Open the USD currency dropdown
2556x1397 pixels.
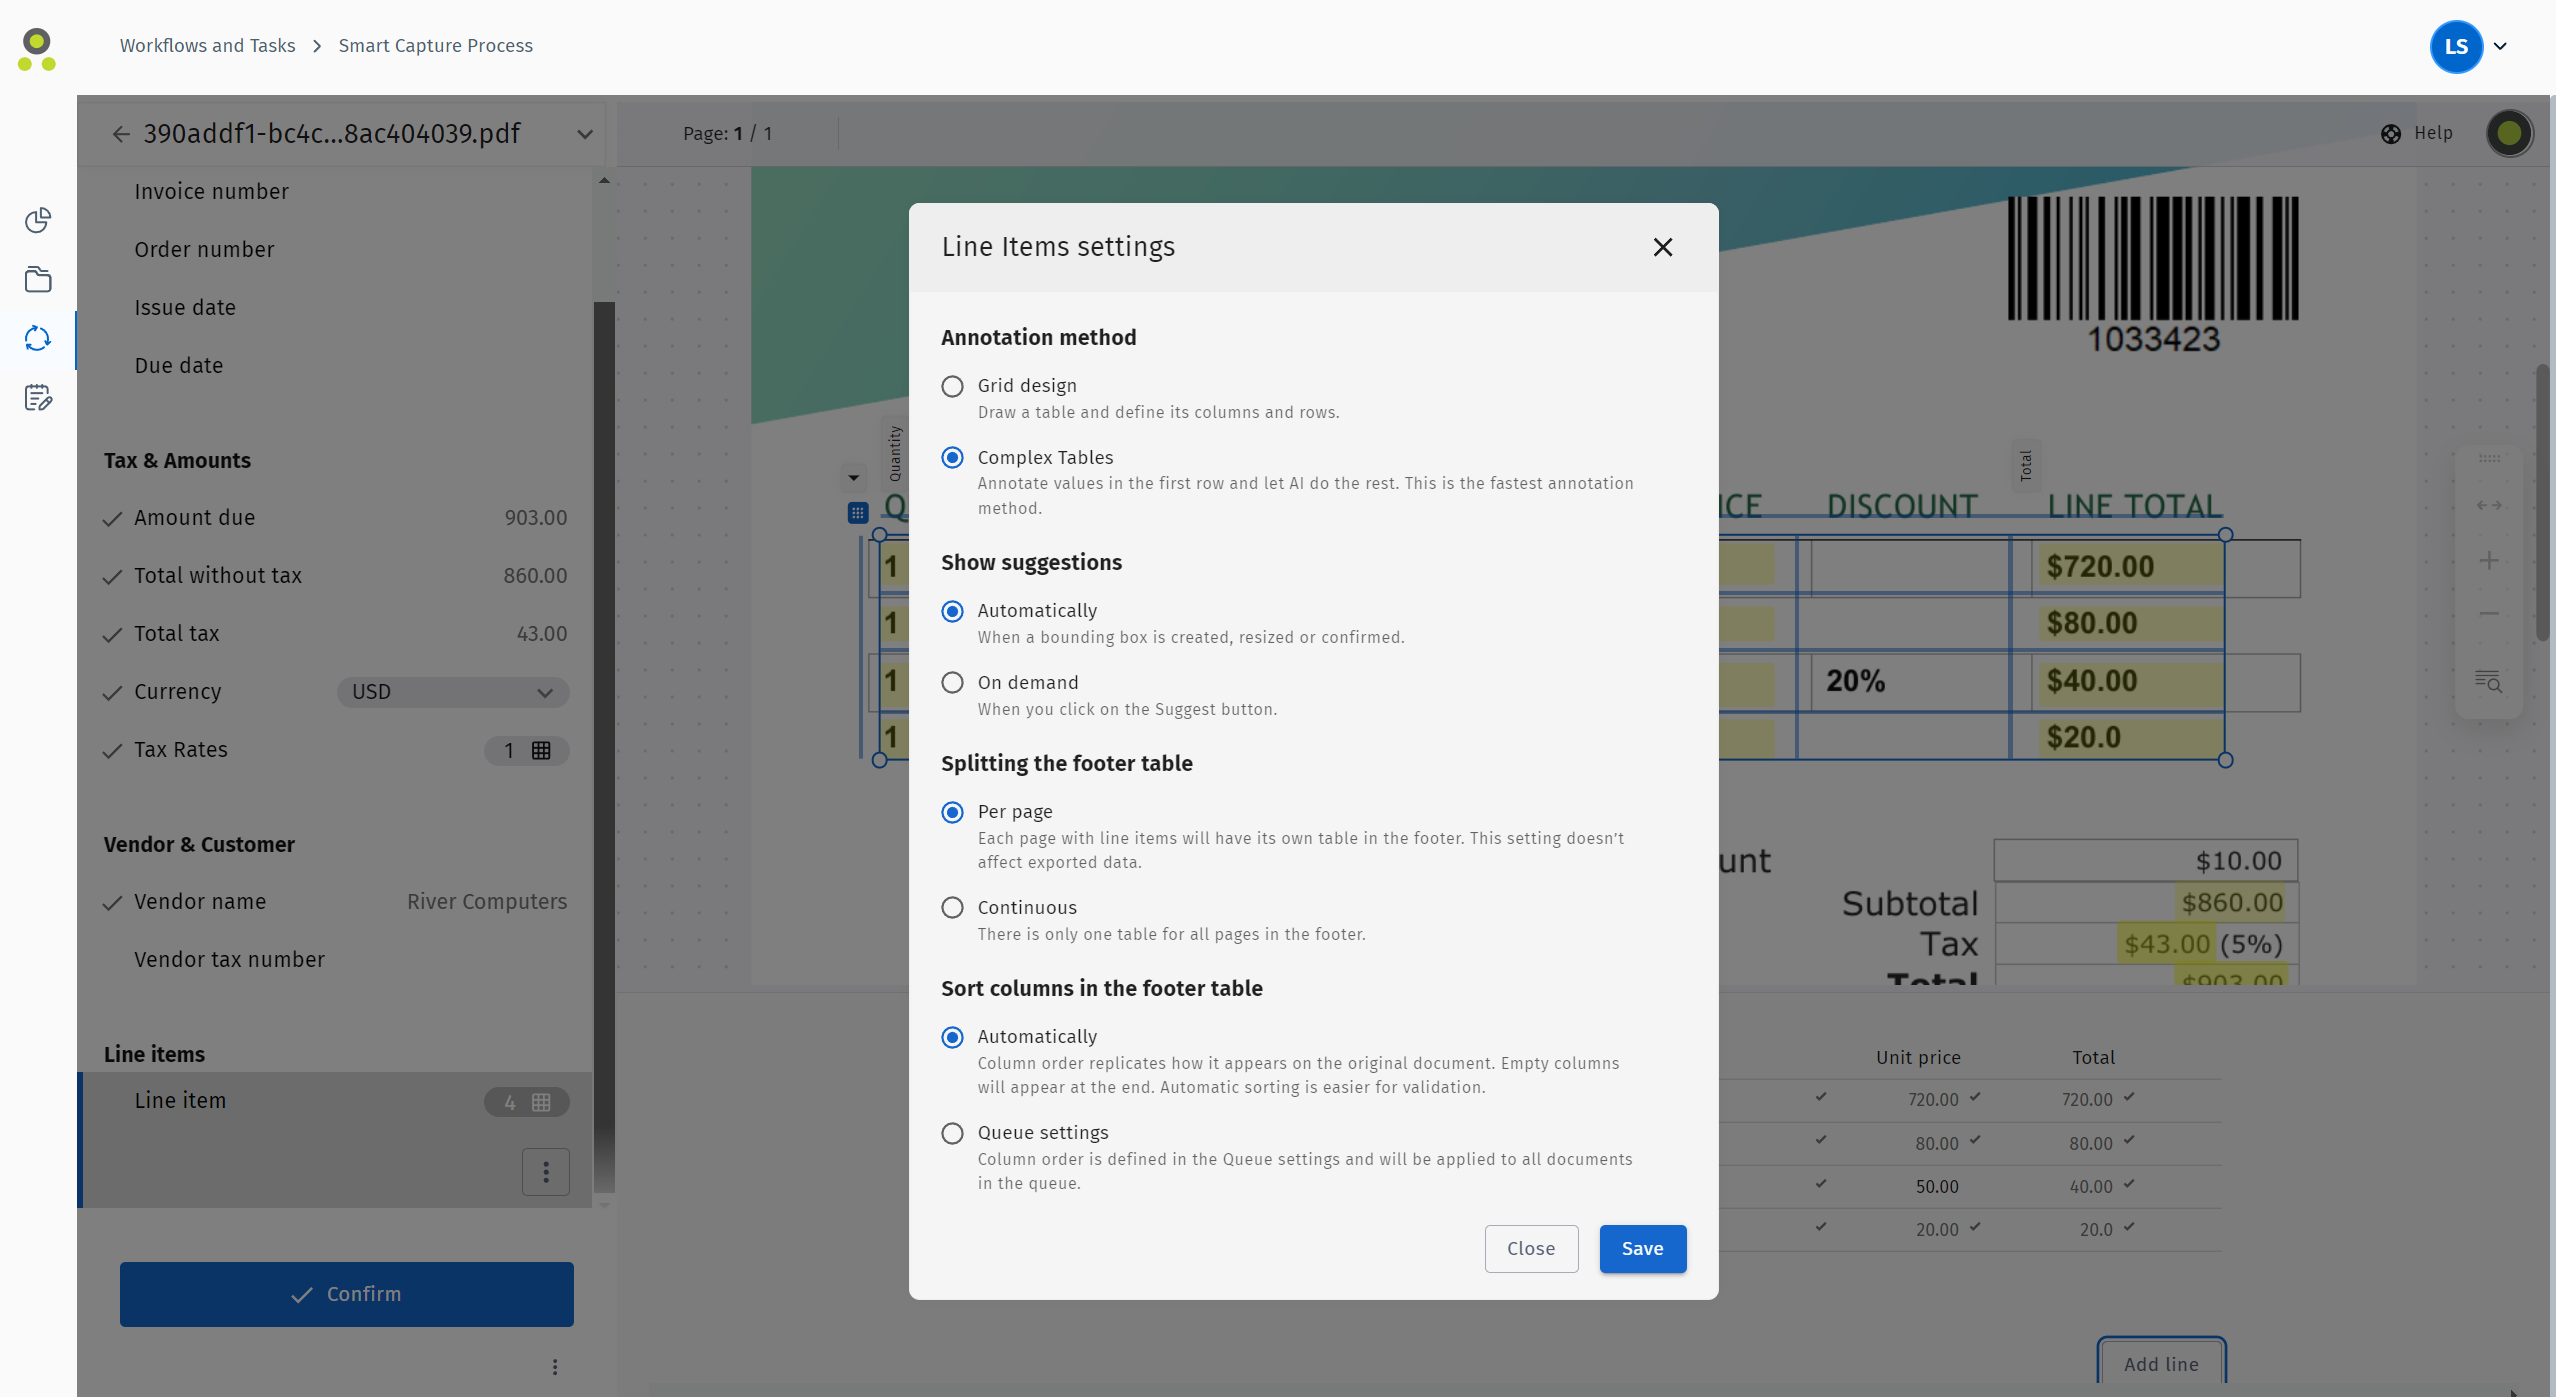pos(453,692)
